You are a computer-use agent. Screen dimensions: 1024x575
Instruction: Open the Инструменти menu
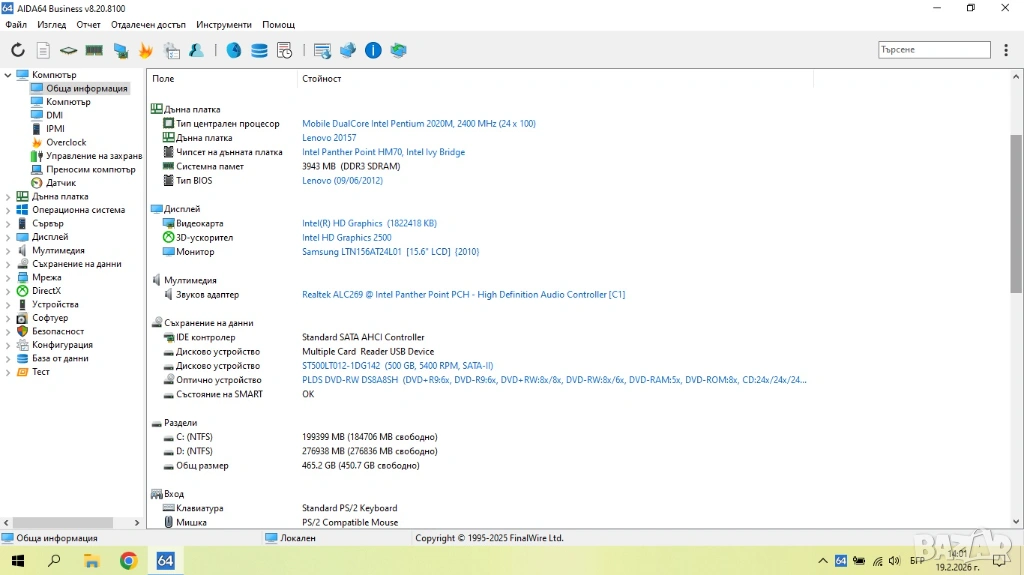click(224, 24)
